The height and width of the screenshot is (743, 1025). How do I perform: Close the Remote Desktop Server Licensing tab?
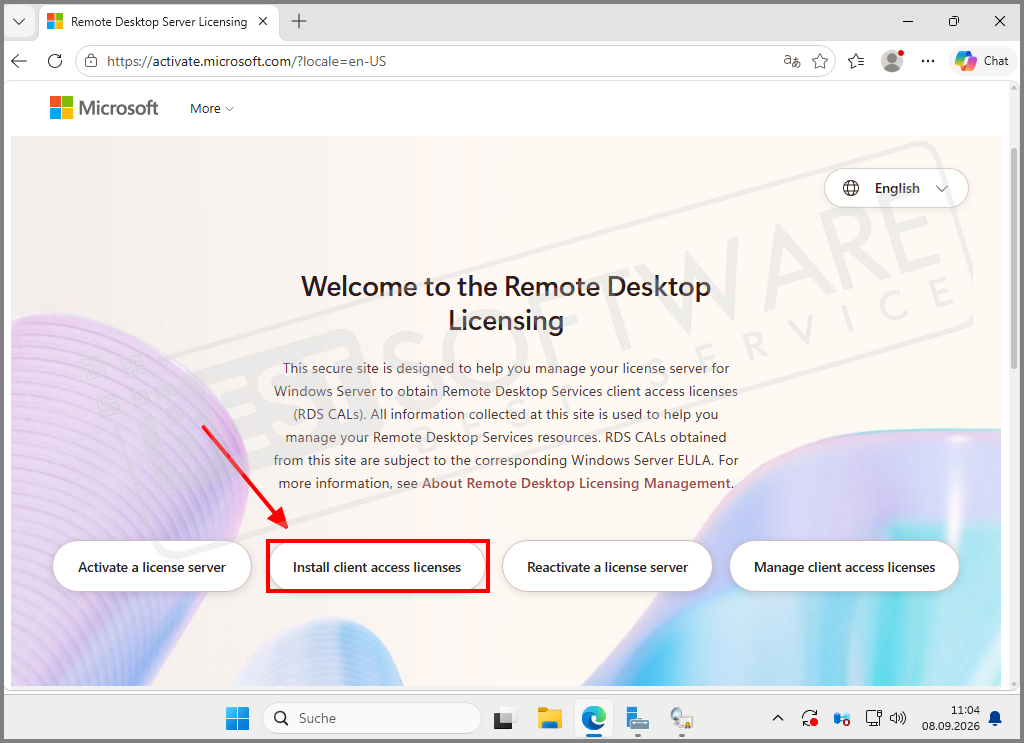tap(263, 22)
